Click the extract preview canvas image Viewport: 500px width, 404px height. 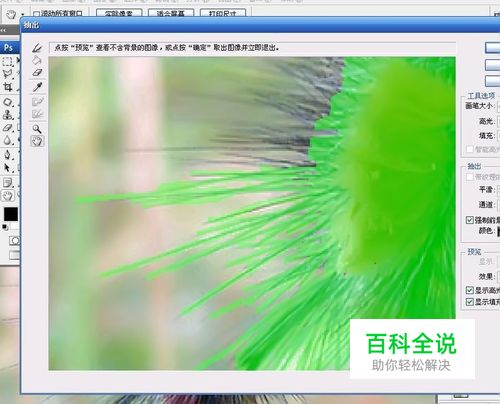(x=252, y=213)
